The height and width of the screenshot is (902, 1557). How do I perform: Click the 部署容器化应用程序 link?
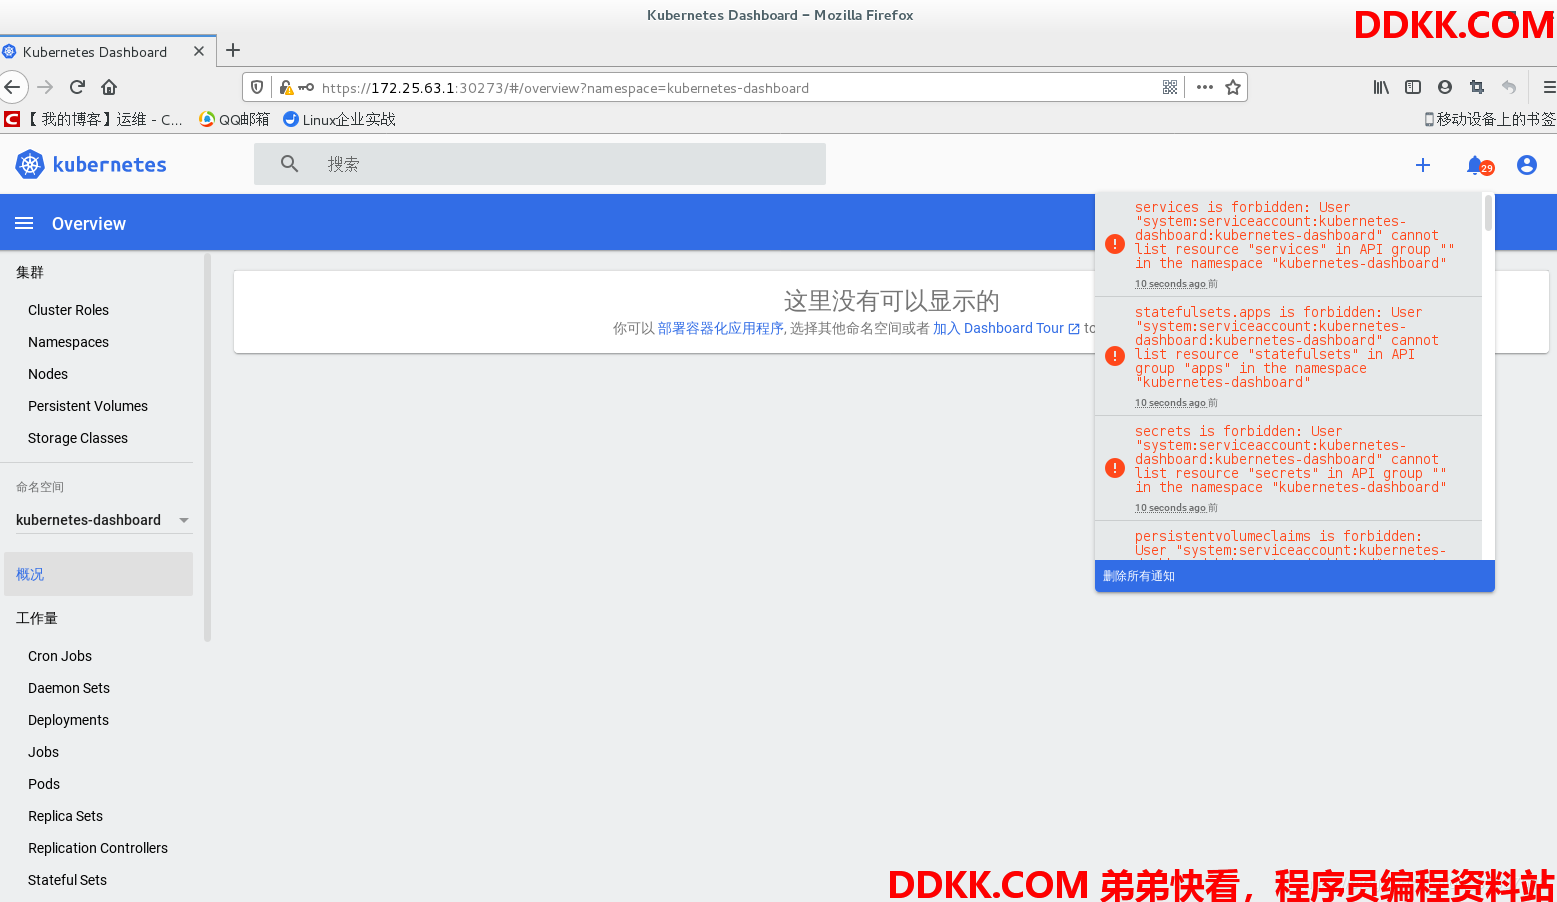pyautogui.click(x=721, y=328)
